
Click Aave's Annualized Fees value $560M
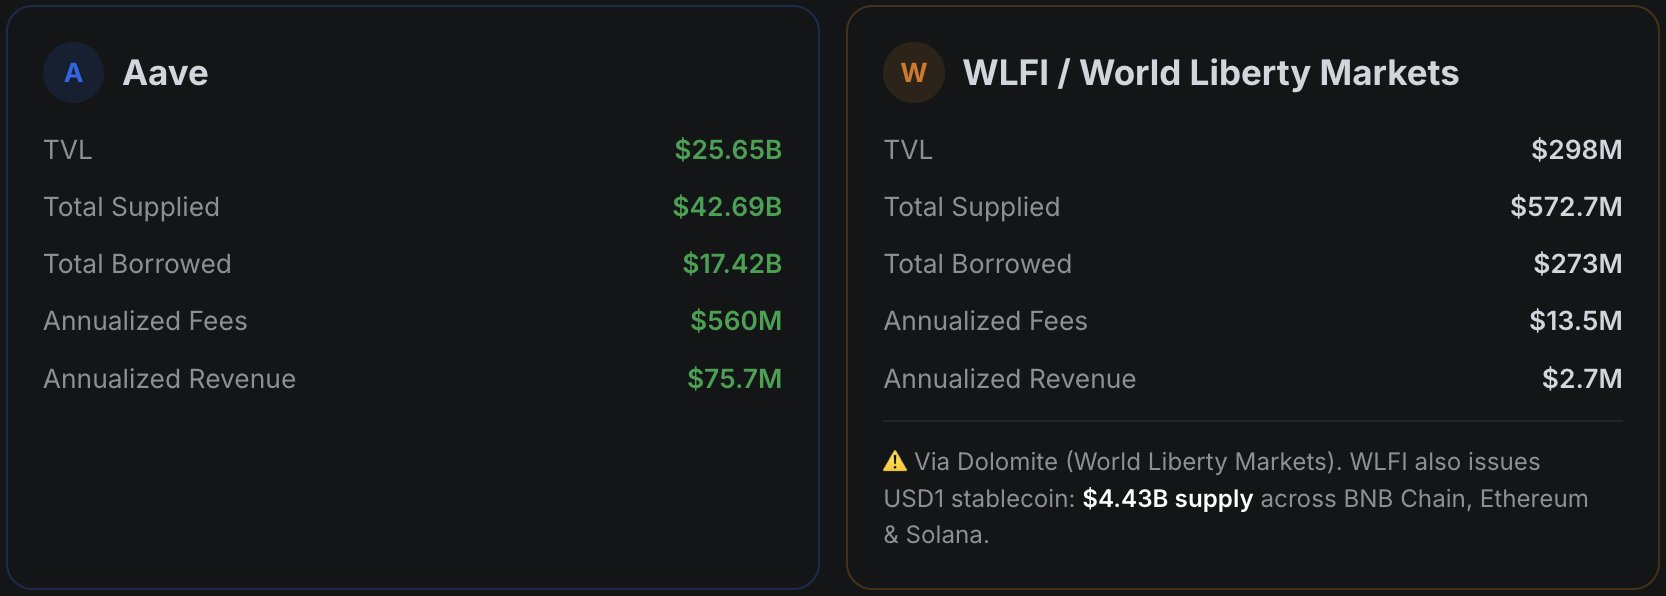click(735, 321)
